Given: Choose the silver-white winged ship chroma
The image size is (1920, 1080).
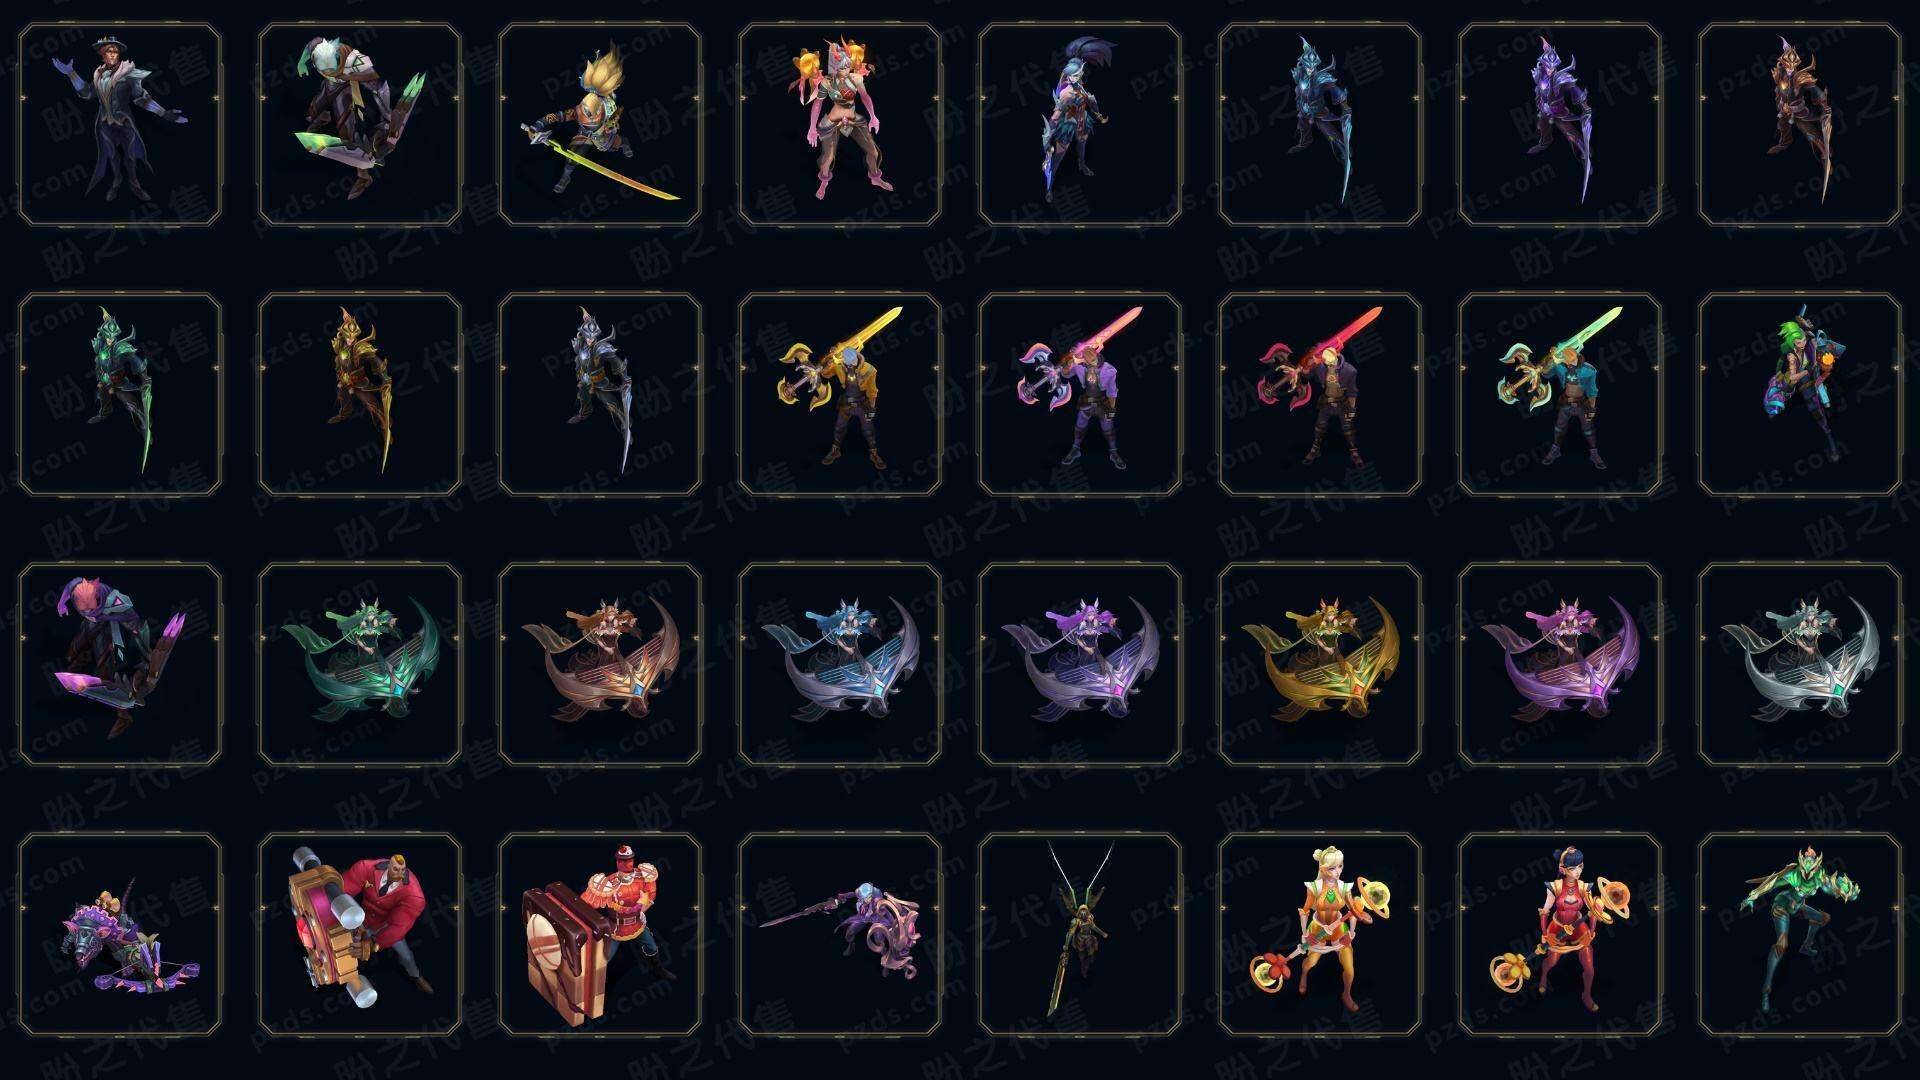Looking at the screenshot, I should pyautogui.click(x=1800, y=664).
